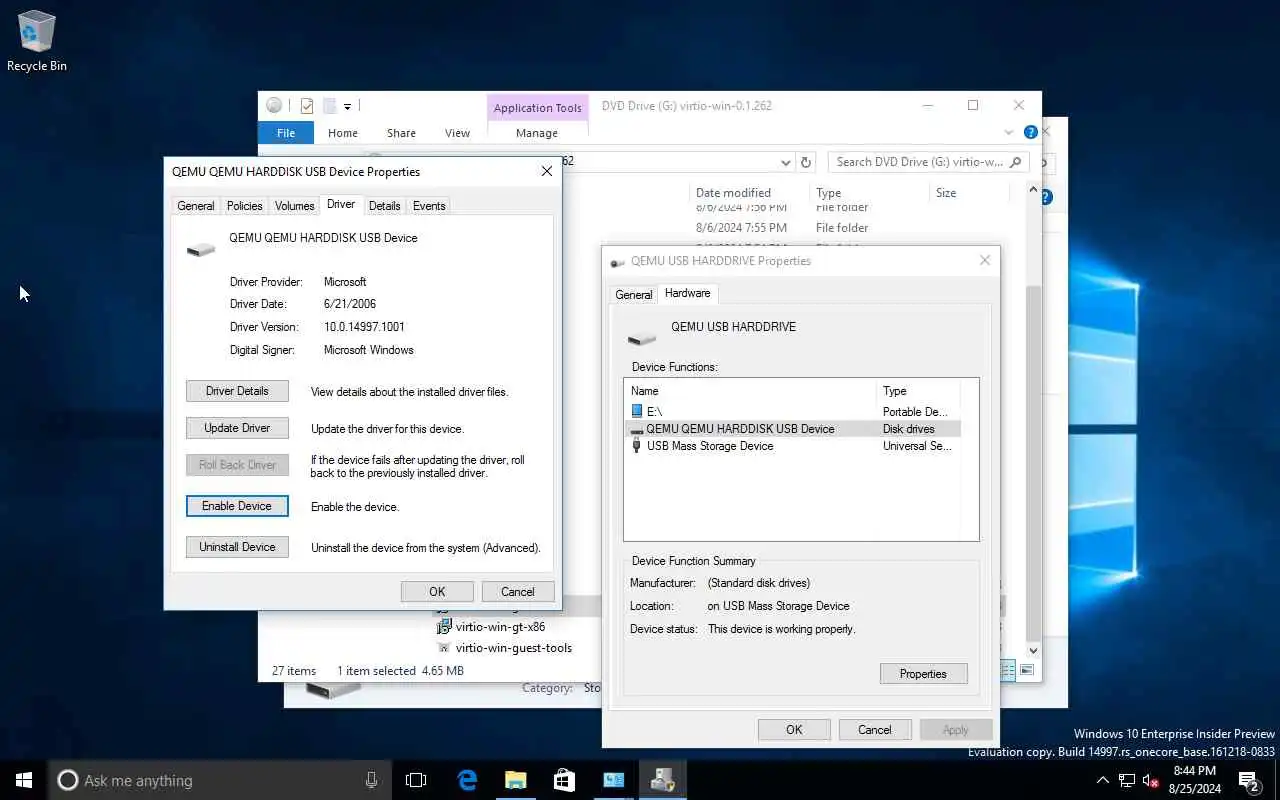The width and height of the screenshot is (1280, 800).
Task: Click the search magnifier icon in Explorer
Action: pyautogui.click(x=1016, y=161)
